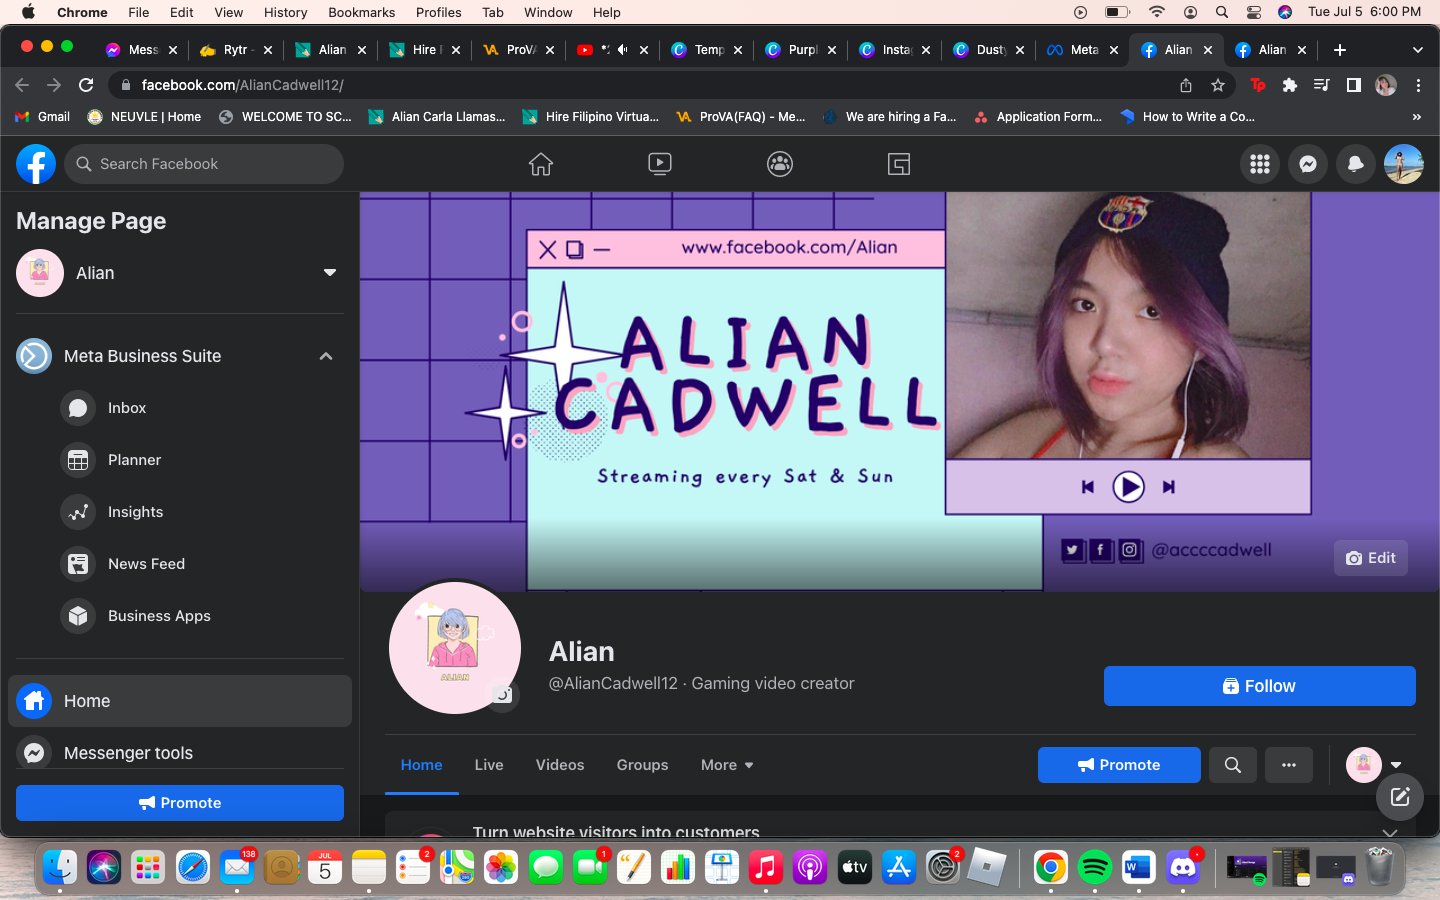This screenshot has width=1440, height=900.
Task: Open the page identity switcher dropdown arrow
Action: (1396, 765)
